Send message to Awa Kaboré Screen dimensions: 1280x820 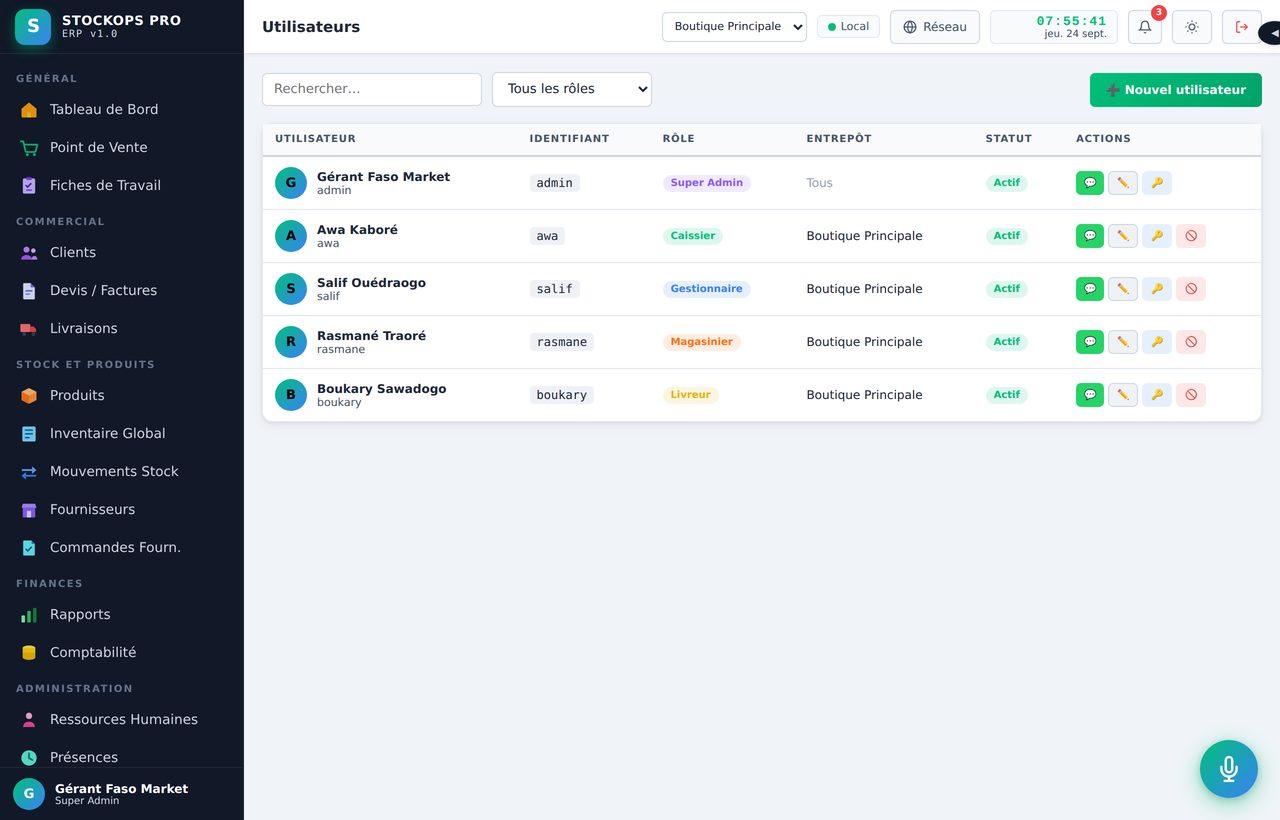coord(1090,236)
